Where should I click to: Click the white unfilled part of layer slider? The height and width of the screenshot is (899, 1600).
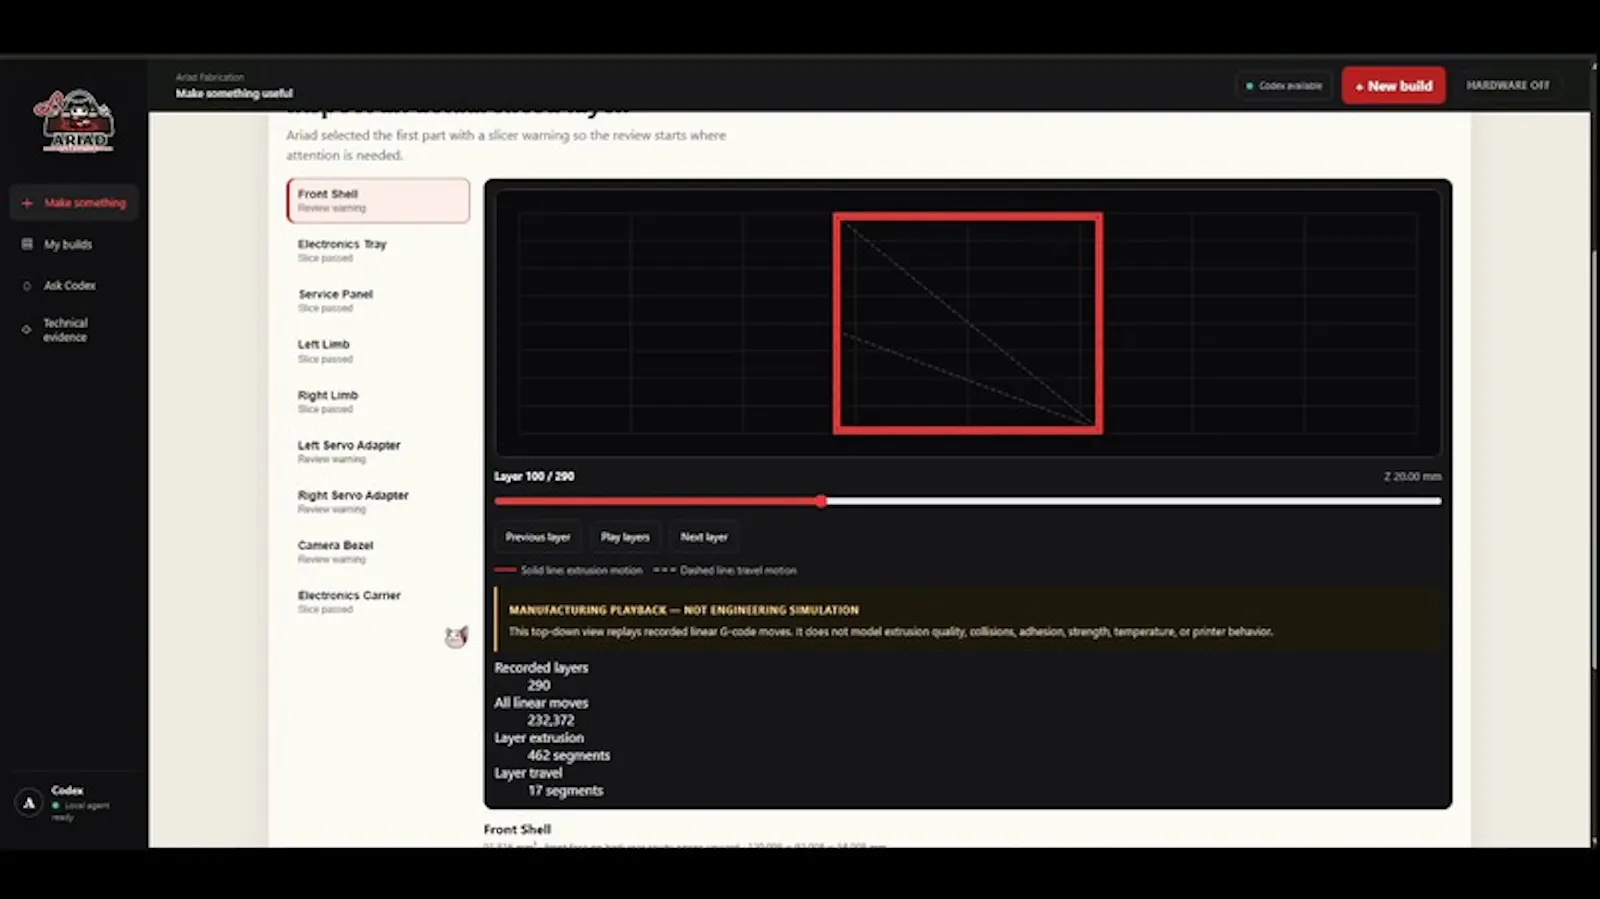coord(1134,501)
